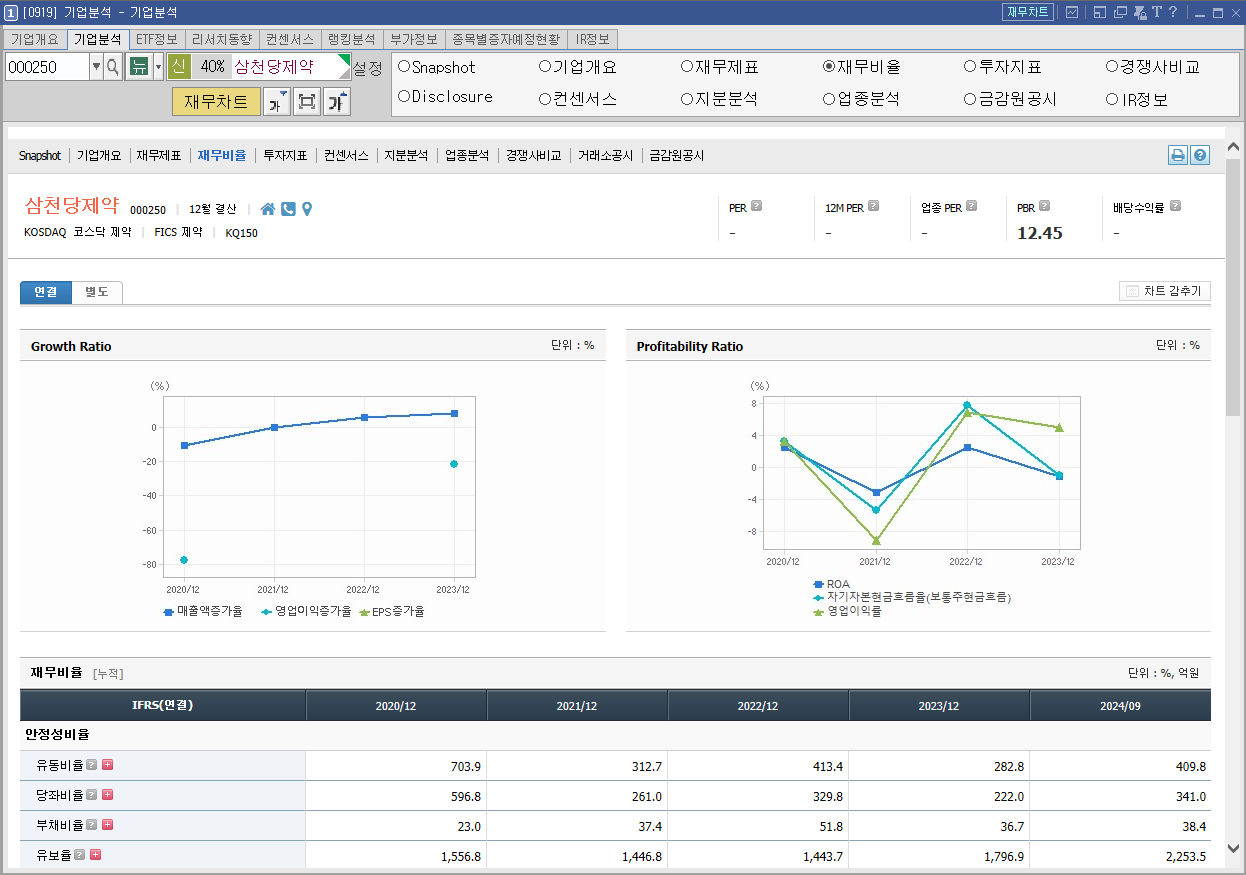Click the chart icon in the title bar
1246x875 pixels.
coord(1072,12)
